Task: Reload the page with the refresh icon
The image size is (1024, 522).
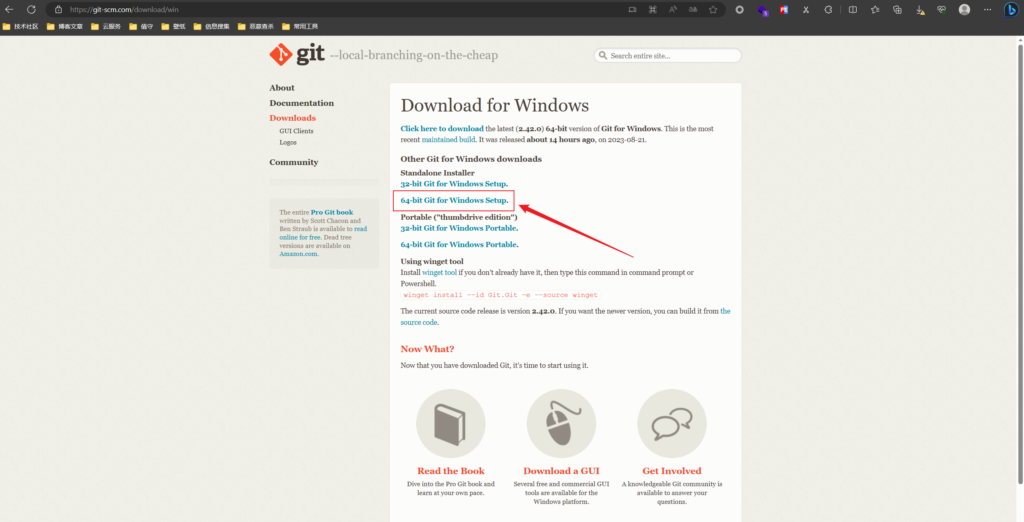Action: click(31, 10)
